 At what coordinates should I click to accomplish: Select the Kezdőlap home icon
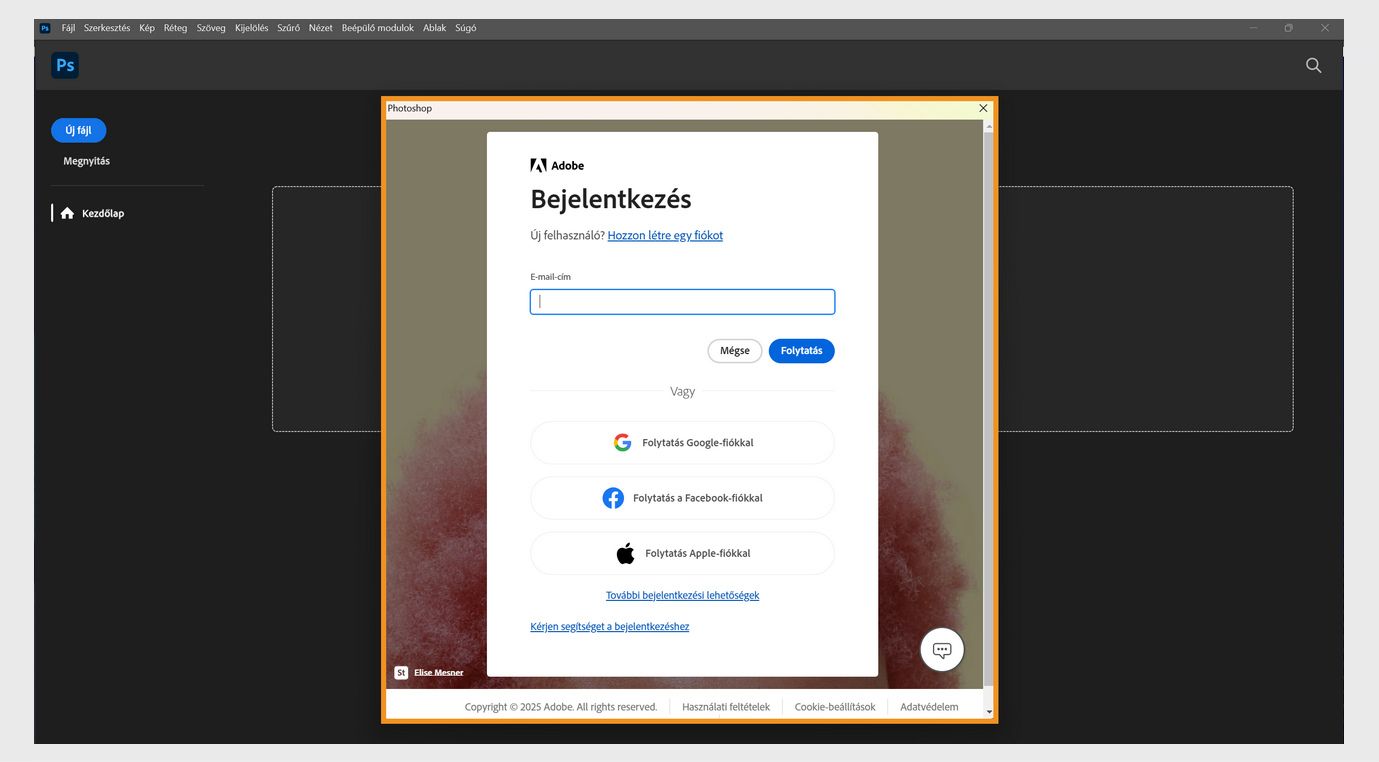pos(66,212)
